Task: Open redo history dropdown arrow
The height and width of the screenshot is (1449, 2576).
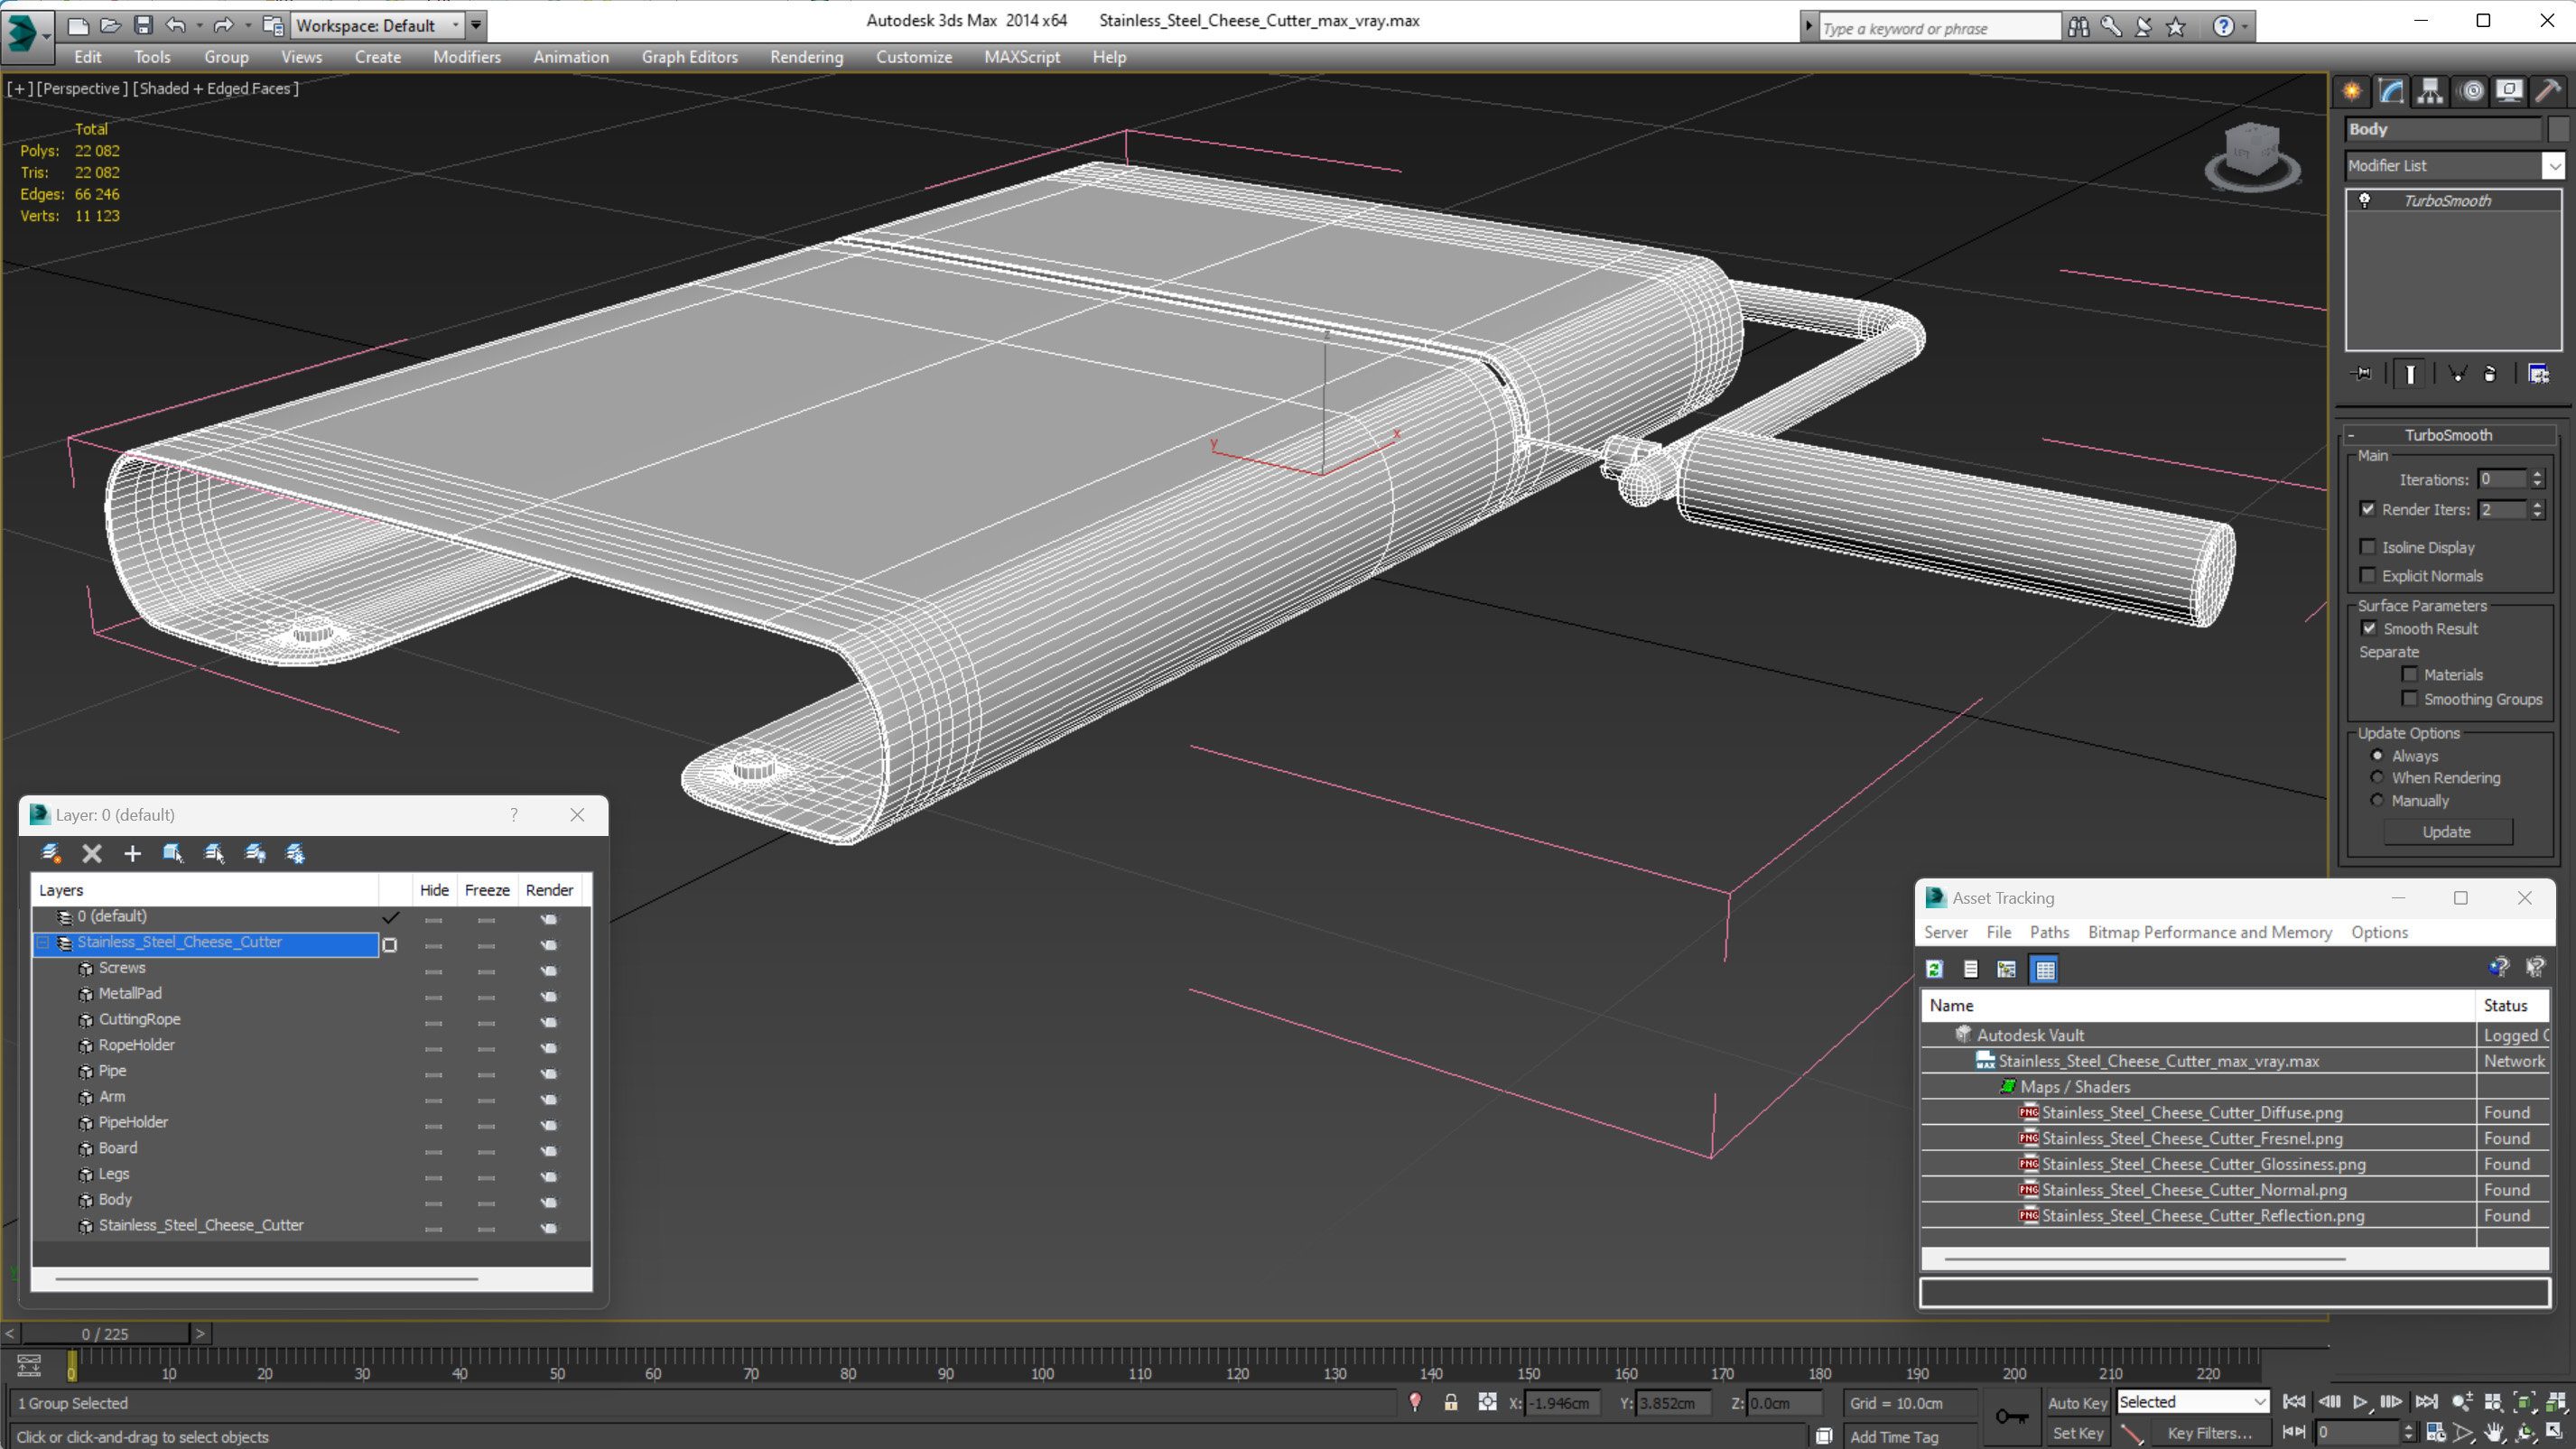Action: point(248,25)
